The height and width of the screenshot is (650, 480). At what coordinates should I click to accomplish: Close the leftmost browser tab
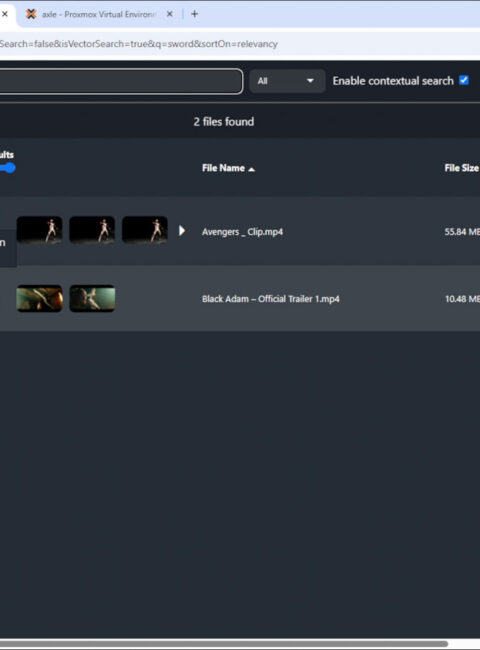pyautogui.click(x=5, y=14)
